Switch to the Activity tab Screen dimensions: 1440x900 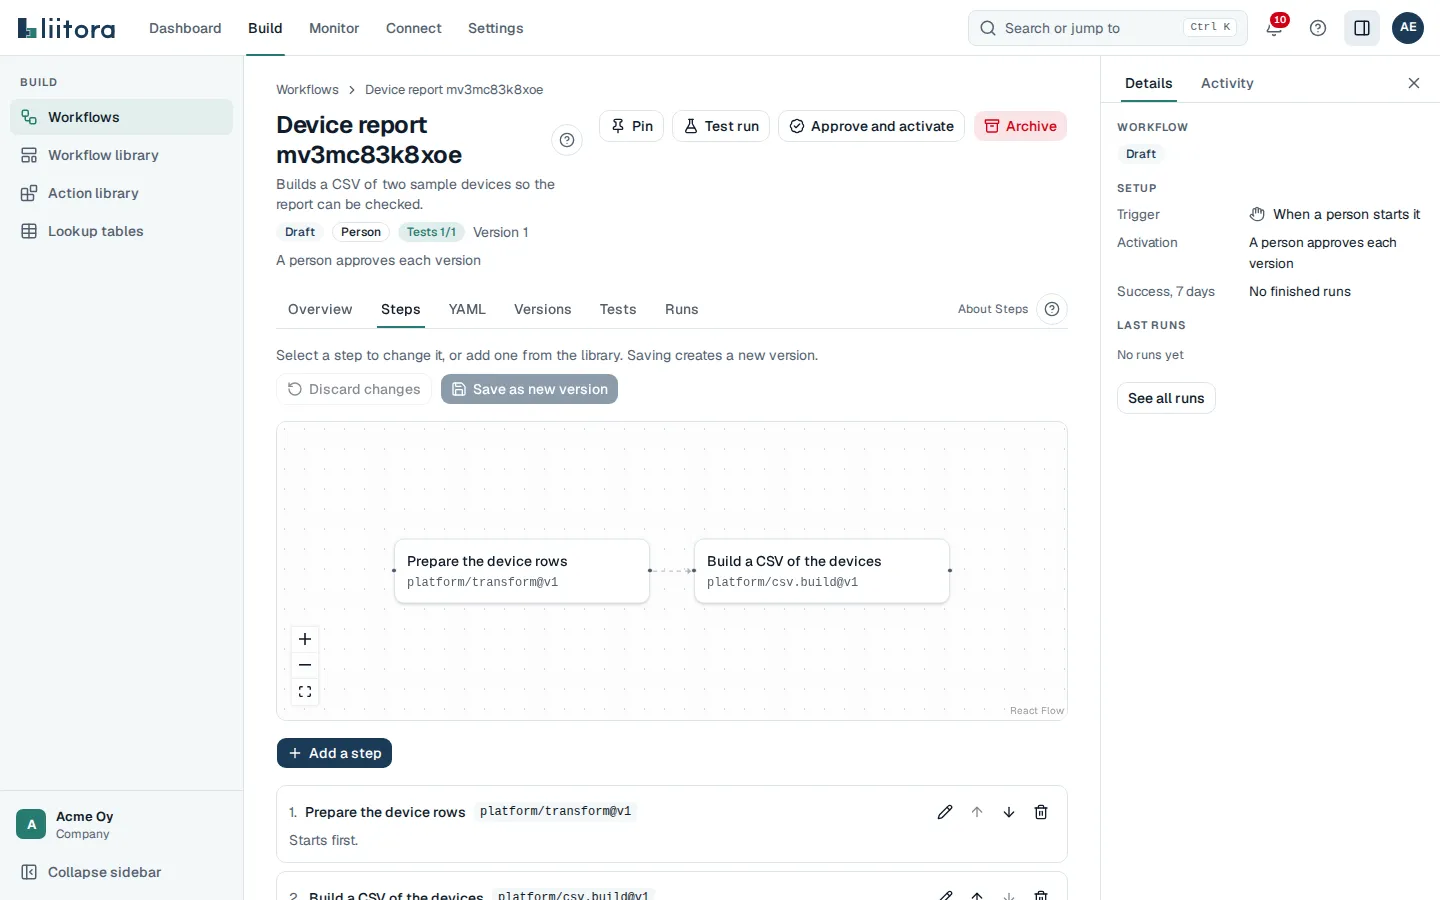1227,83
